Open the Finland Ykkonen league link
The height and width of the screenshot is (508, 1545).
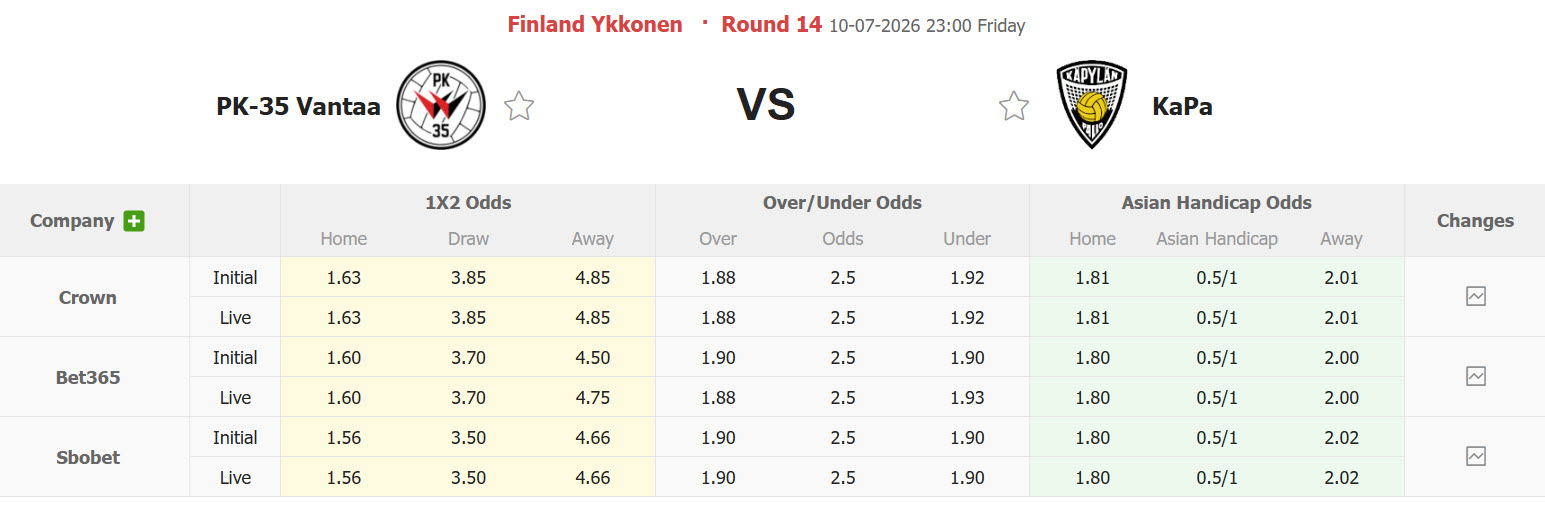click(595, 25)
